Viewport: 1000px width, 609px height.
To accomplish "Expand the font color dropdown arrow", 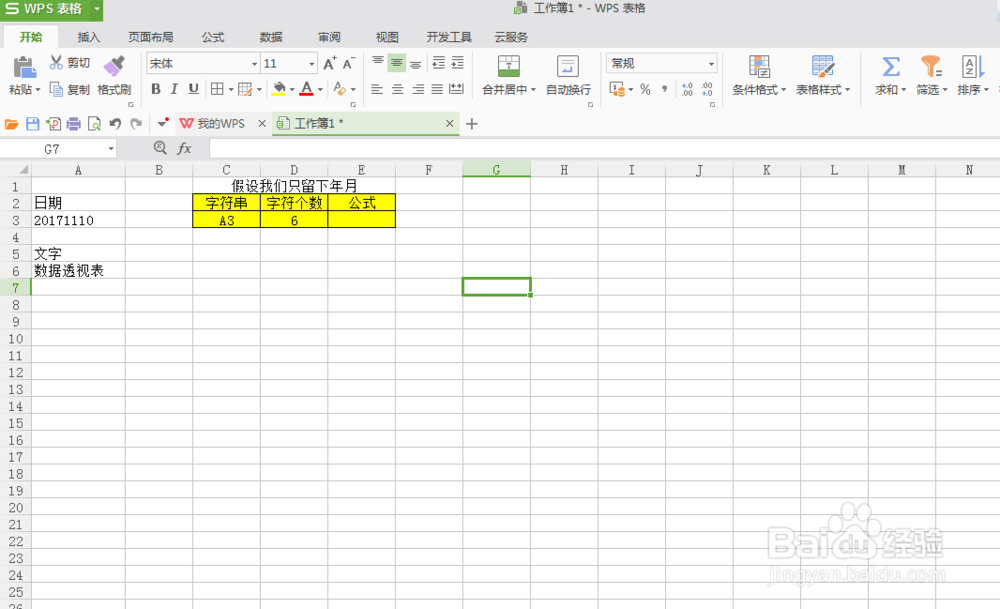I will pos(320,90).
